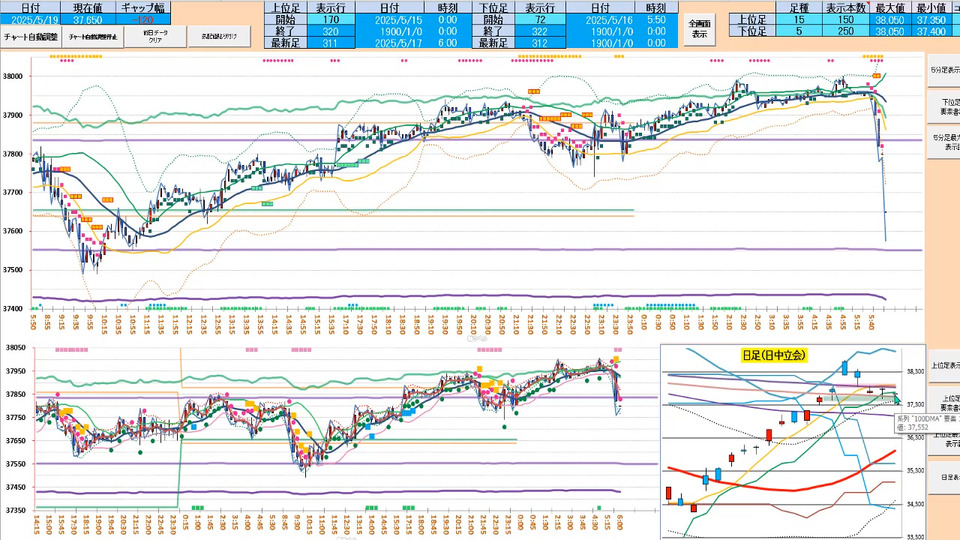Viewport: 960px width, 540px height.
Task: Select the 2025/5/16 start date cell
Action: pos(600,20)
